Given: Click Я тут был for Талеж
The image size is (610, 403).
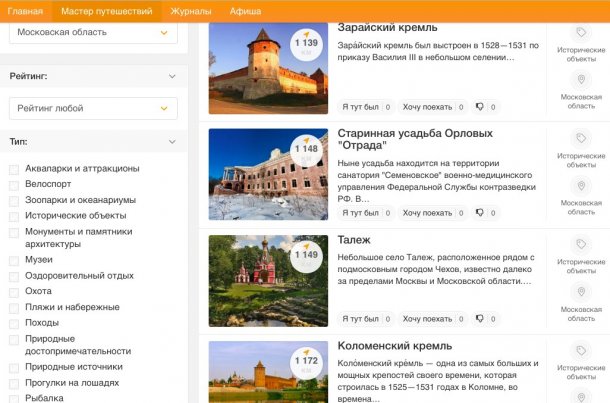Looking at the screenshot, I should tap(366, 319).
